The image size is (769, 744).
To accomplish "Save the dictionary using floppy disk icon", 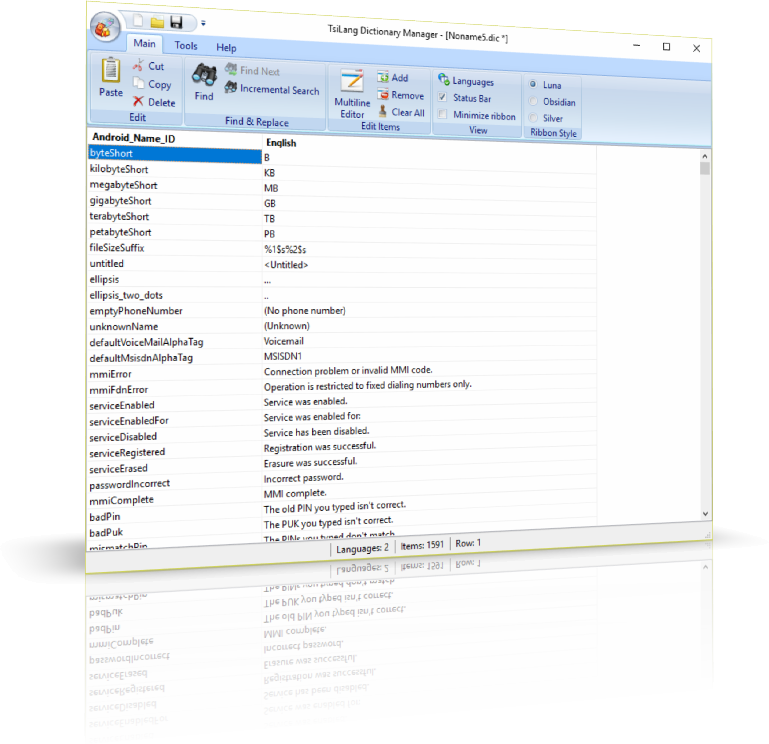I will [176, 22].
